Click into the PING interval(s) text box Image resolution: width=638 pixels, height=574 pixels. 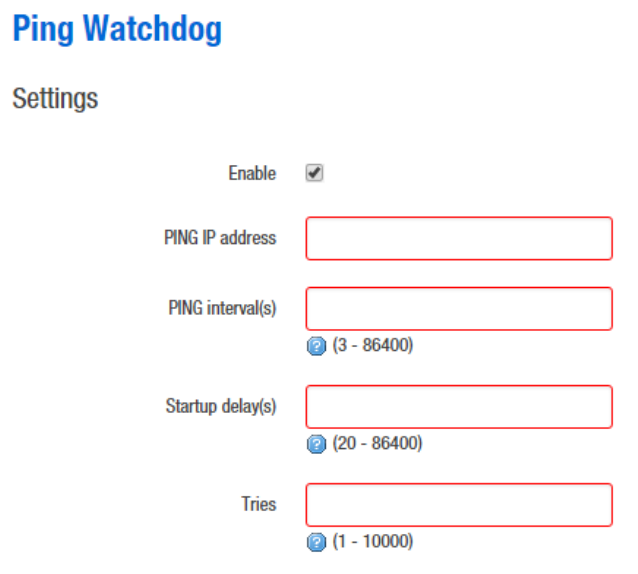pyautogui.click(x=458, y=308)
